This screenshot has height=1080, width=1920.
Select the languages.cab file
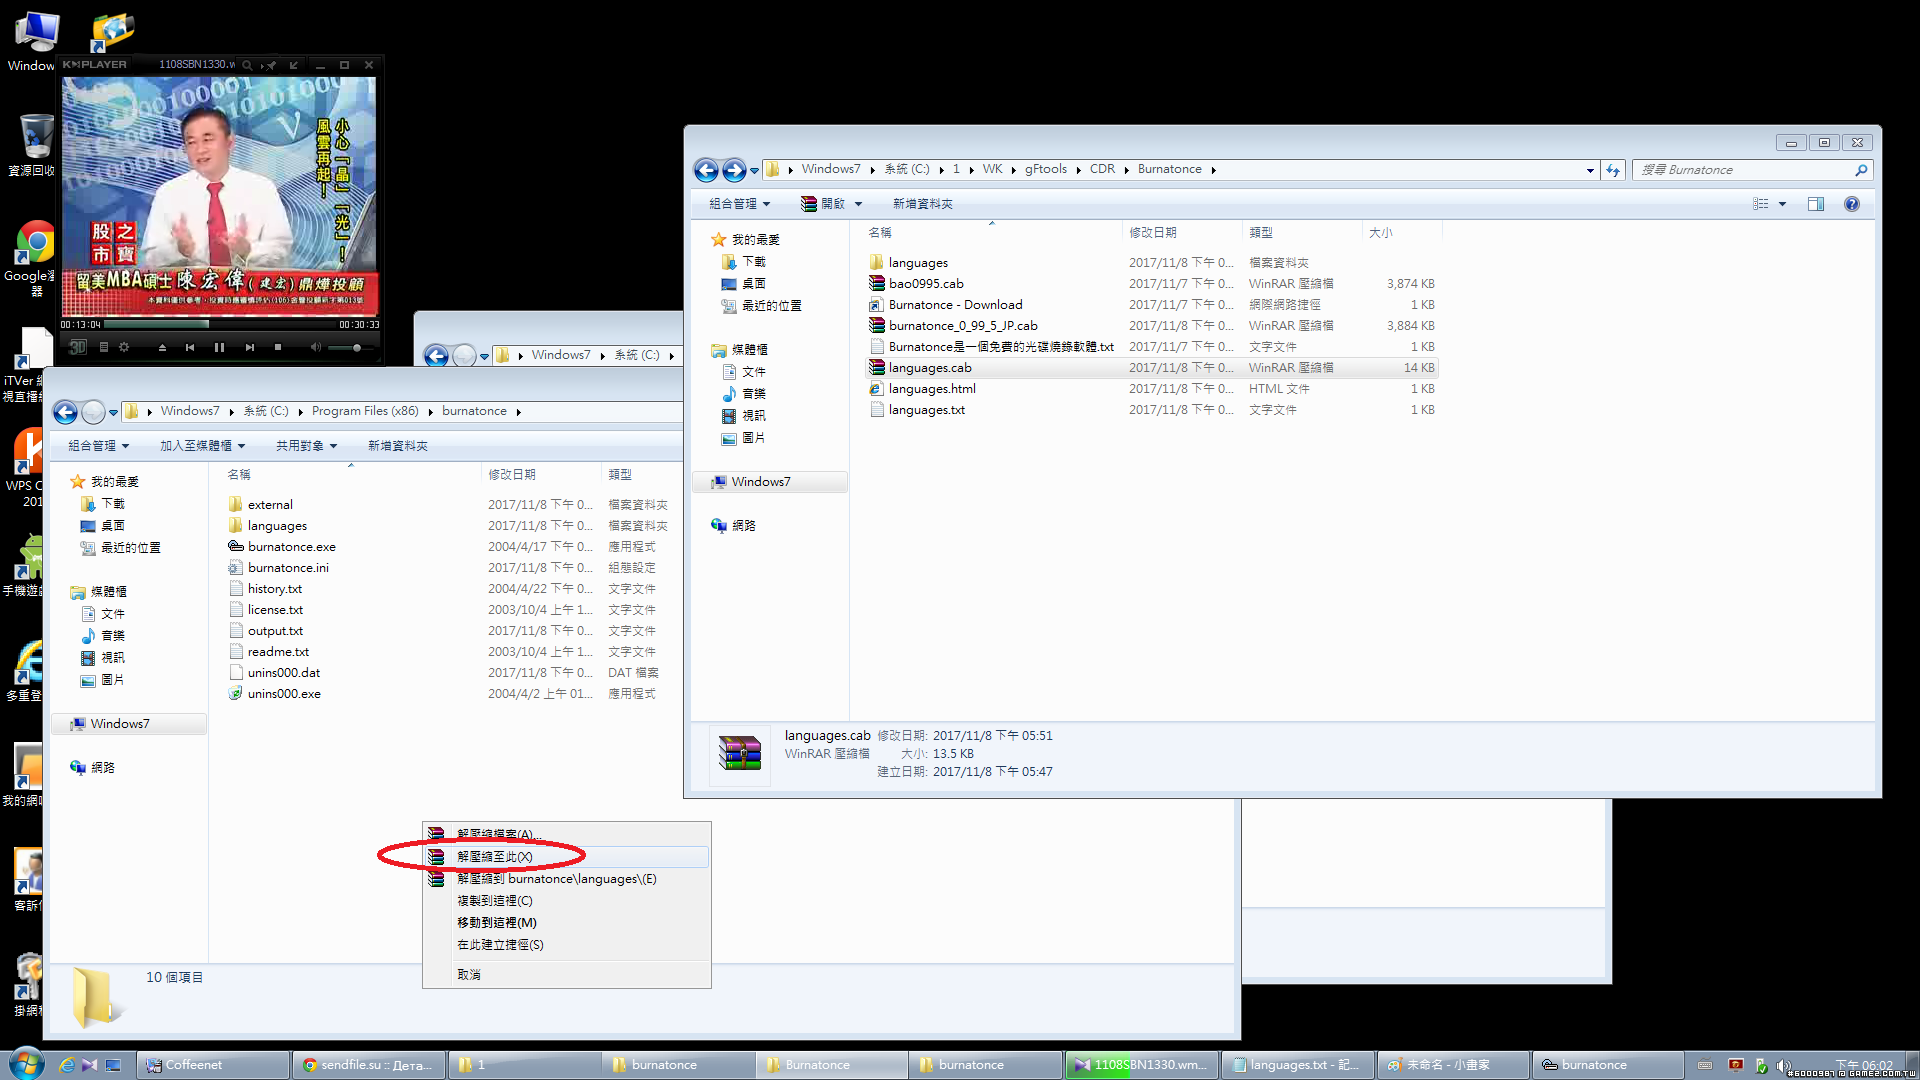pos(930,368)
